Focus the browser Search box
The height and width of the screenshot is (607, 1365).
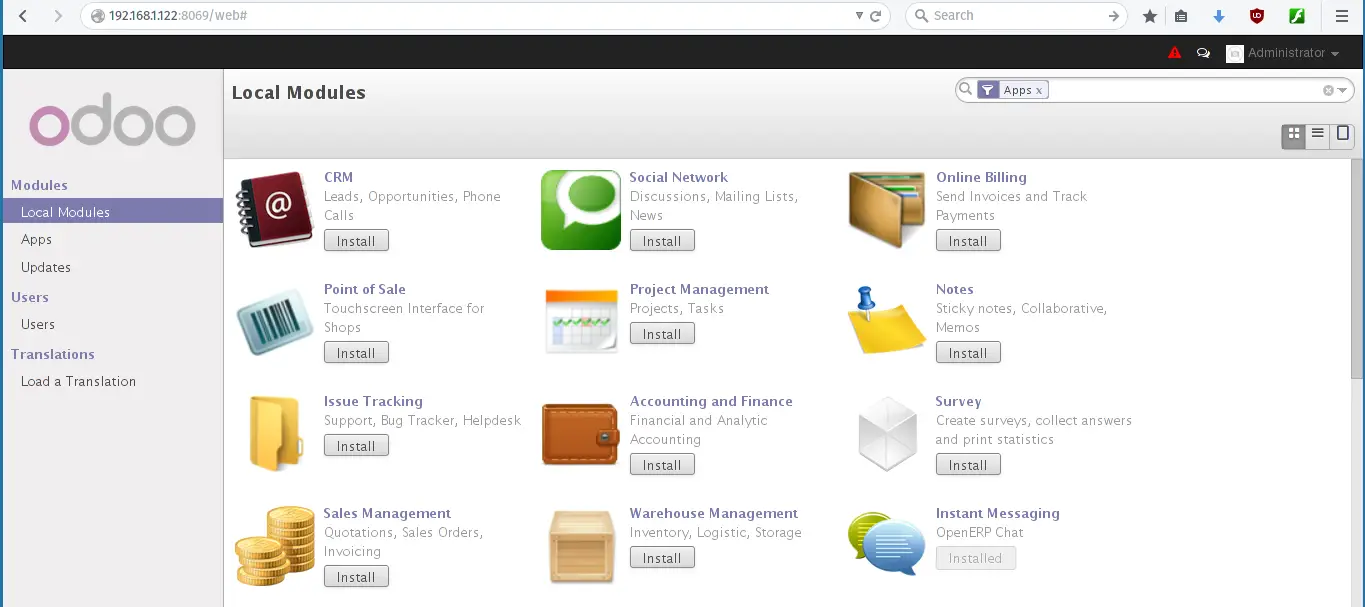pyautogui.click(x=1017, y=16)
